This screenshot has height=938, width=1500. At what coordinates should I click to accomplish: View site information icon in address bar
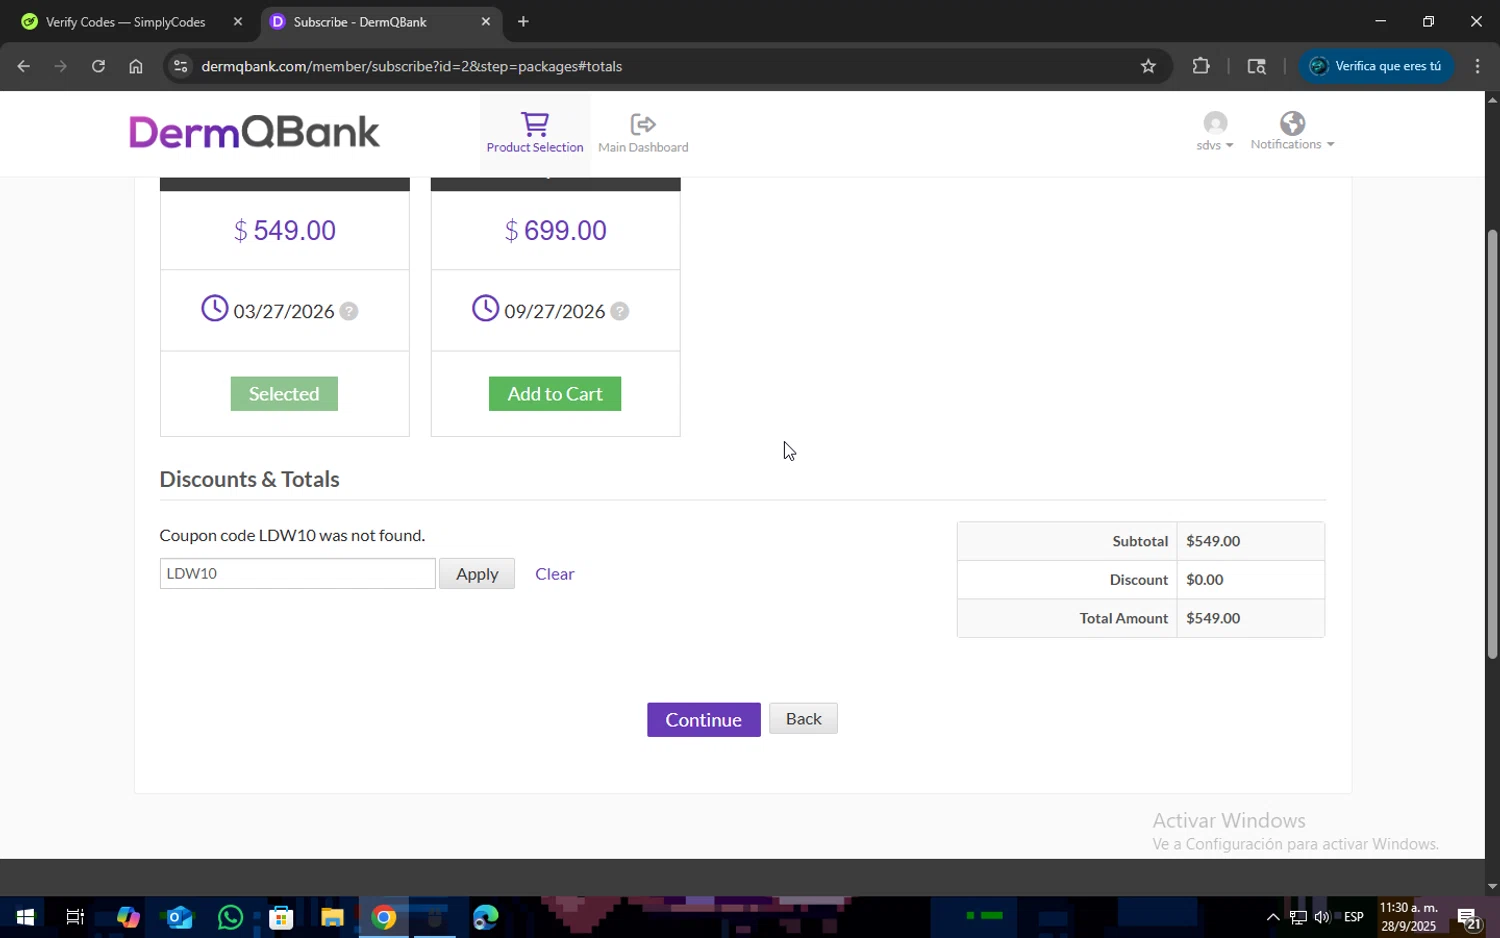(180, 66)
